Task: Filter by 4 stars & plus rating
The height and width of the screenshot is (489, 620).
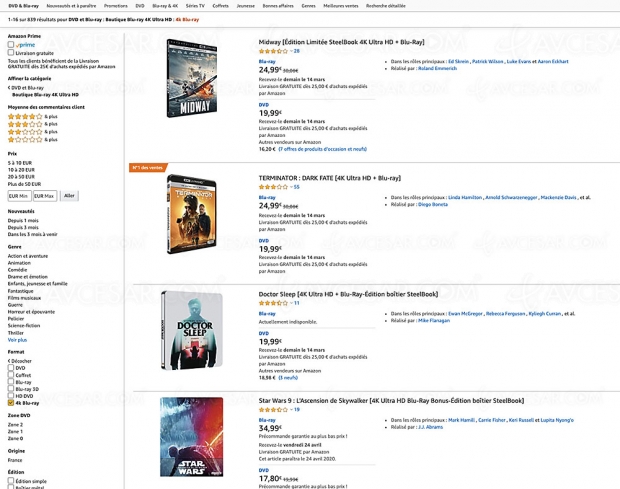Action: pyautogui.click(x=32, y=117)
